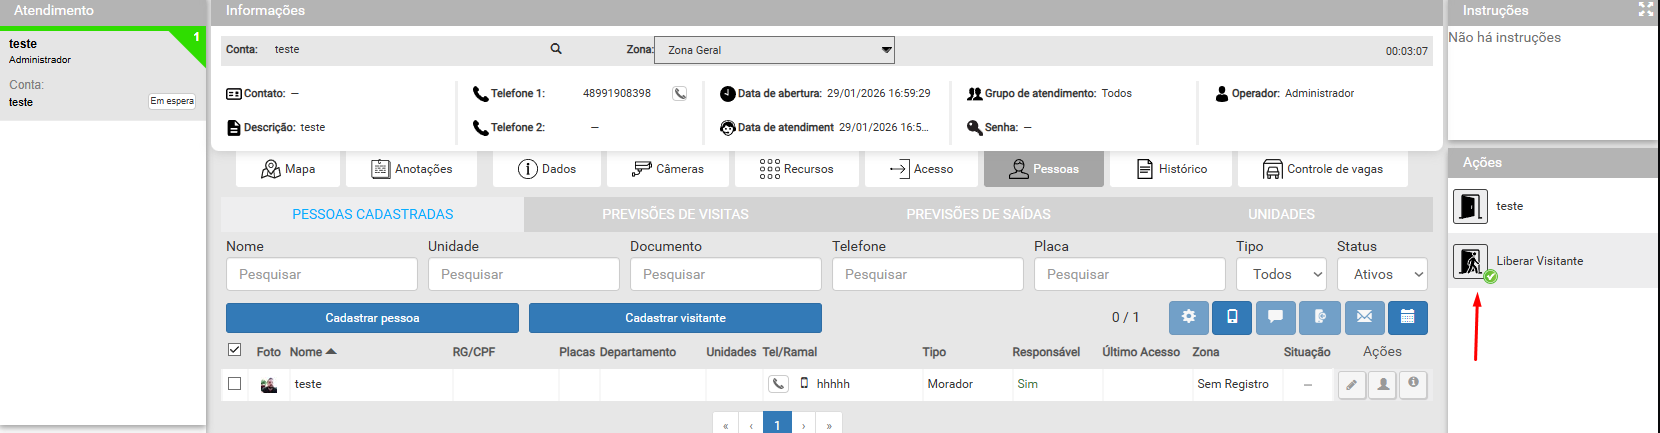Click the search icon next to Conta
This screenshot has width=1660, height=433.
tap(556, 49)
